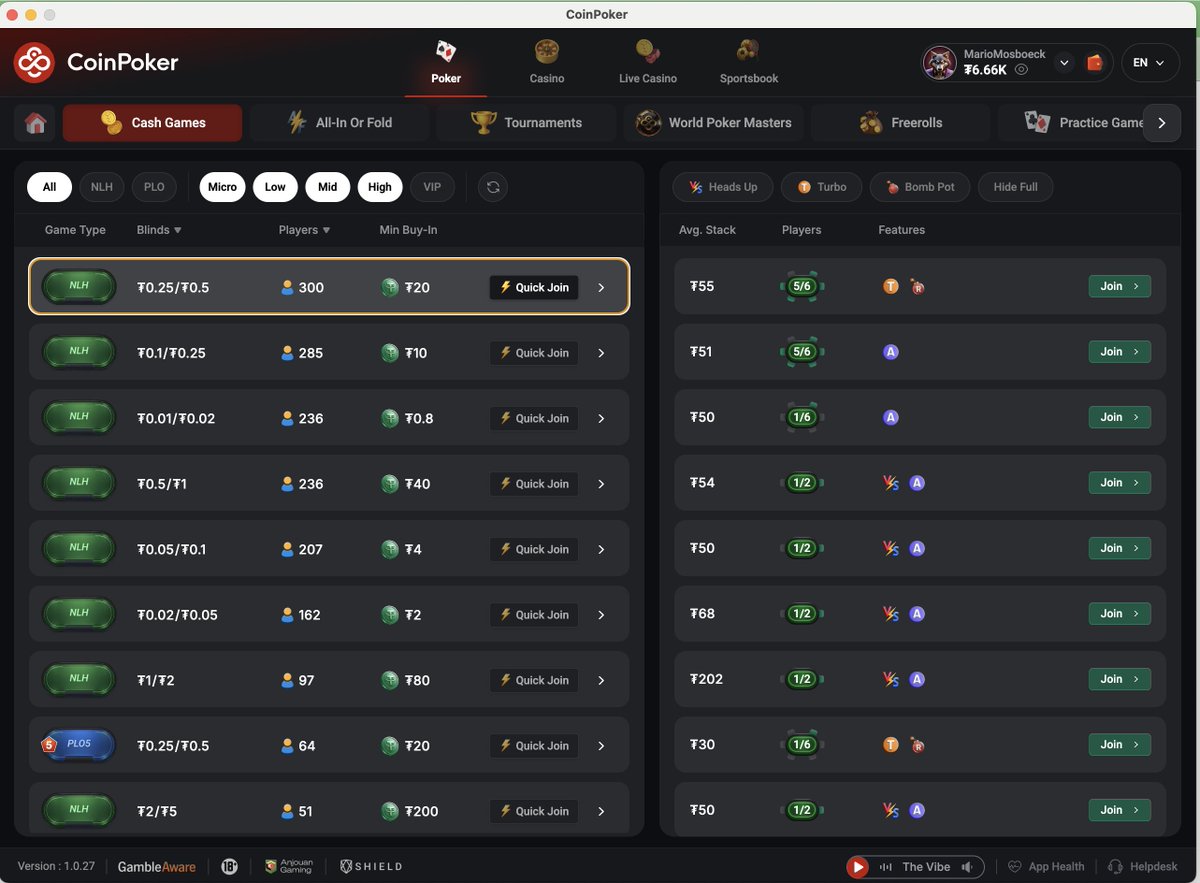The image size is (1200, 883).
Task: Toggle the High stakes filter
Action: [380, 187]
